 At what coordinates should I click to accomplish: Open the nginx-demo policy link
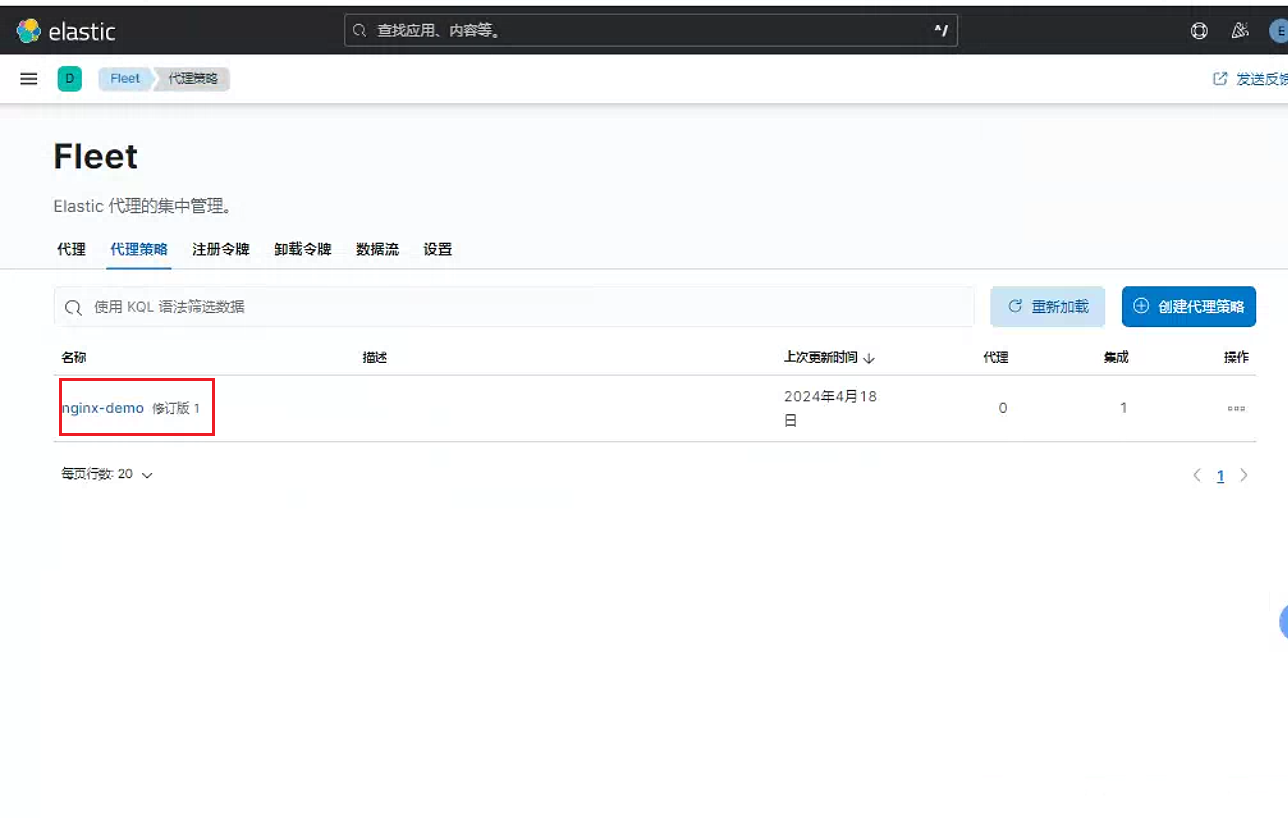tap(102, 408)
